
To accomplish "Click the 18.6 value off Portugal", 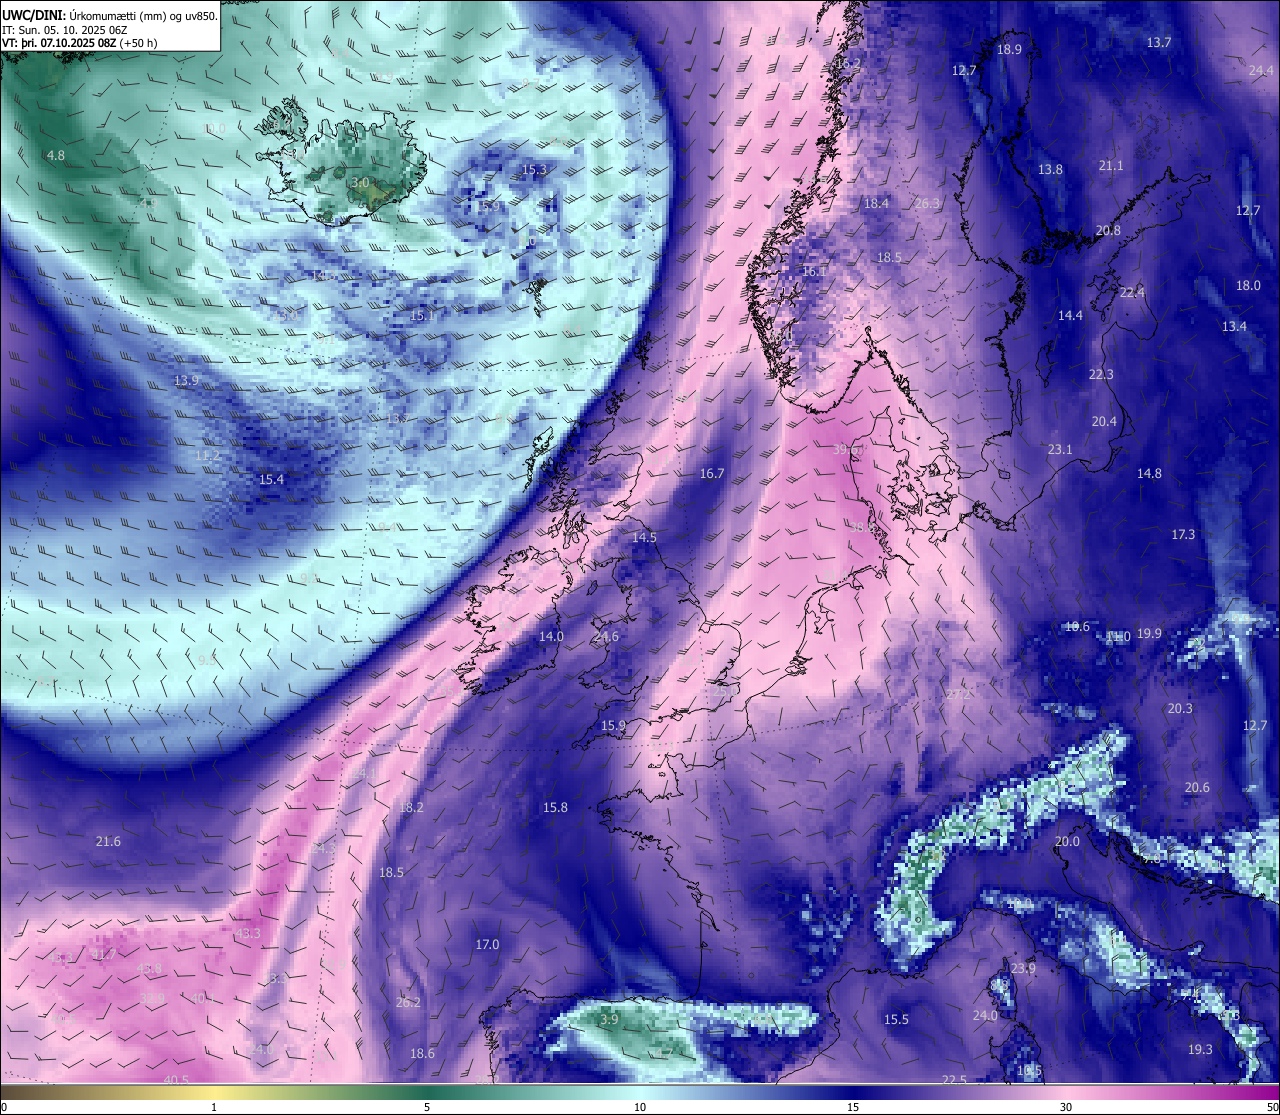I will (423, 1054).
